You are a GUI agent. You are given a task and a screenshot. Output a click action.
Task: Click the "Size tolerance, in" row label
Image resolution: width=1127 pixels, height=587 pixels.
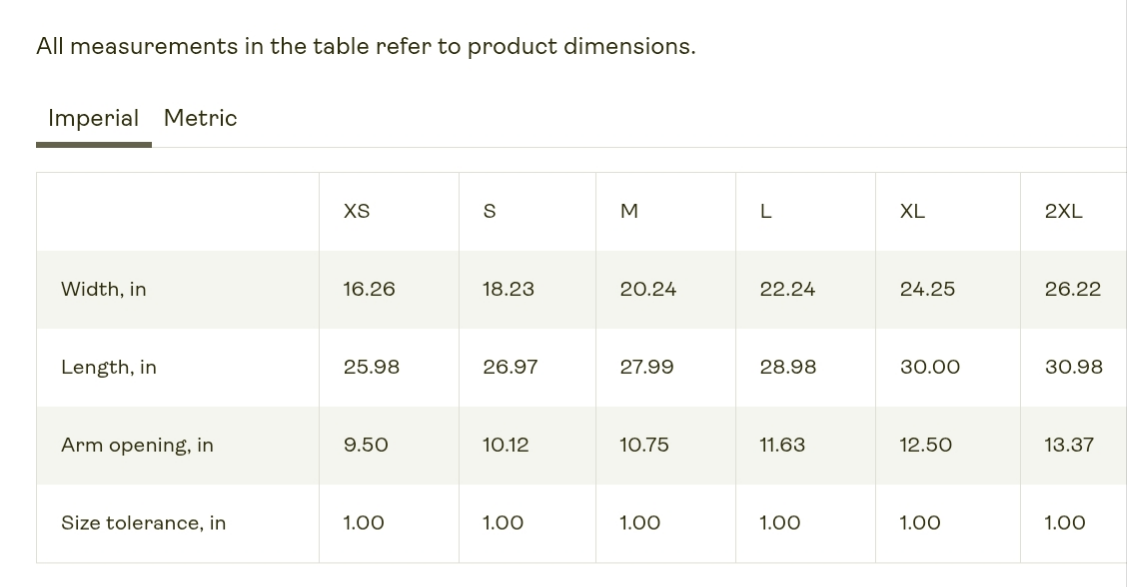point(143,523)
